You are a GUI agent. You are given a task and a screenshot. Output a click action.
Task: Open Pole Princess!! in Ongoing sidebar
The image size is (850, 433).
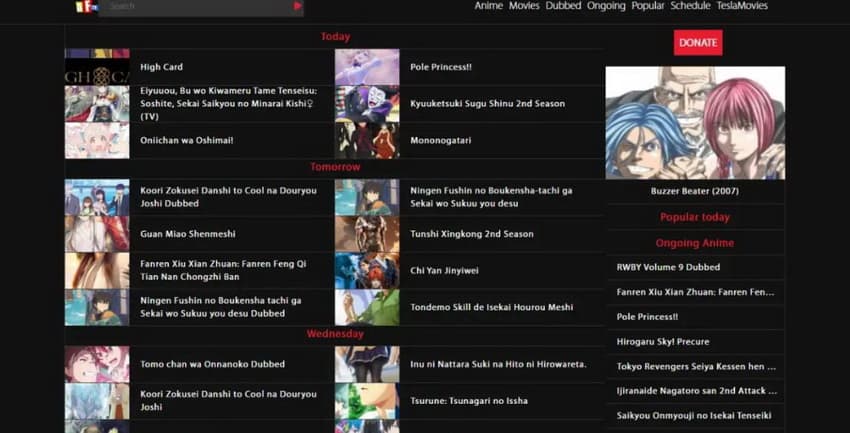tap(647, 316)
